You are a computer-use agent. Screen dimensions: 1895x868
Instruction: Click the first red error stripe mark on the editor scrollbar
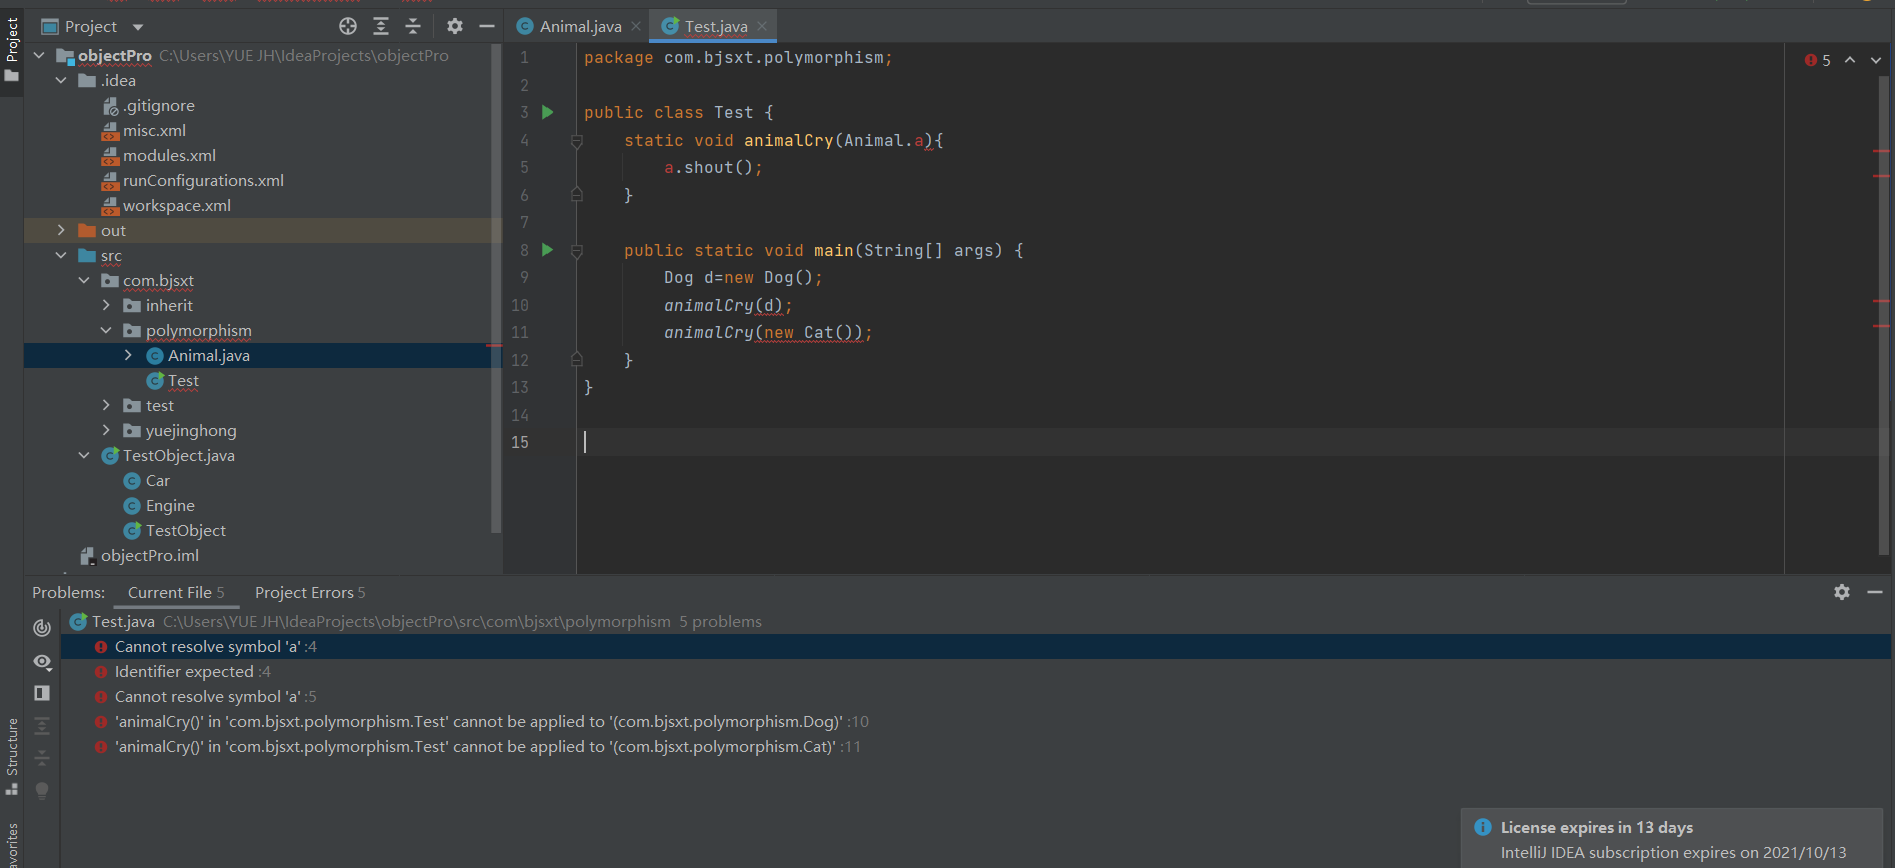1881,150
